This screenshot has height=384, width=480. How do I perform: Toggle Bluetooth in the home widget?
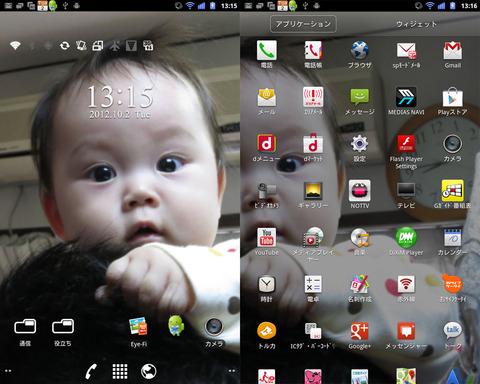pos(32,46)
